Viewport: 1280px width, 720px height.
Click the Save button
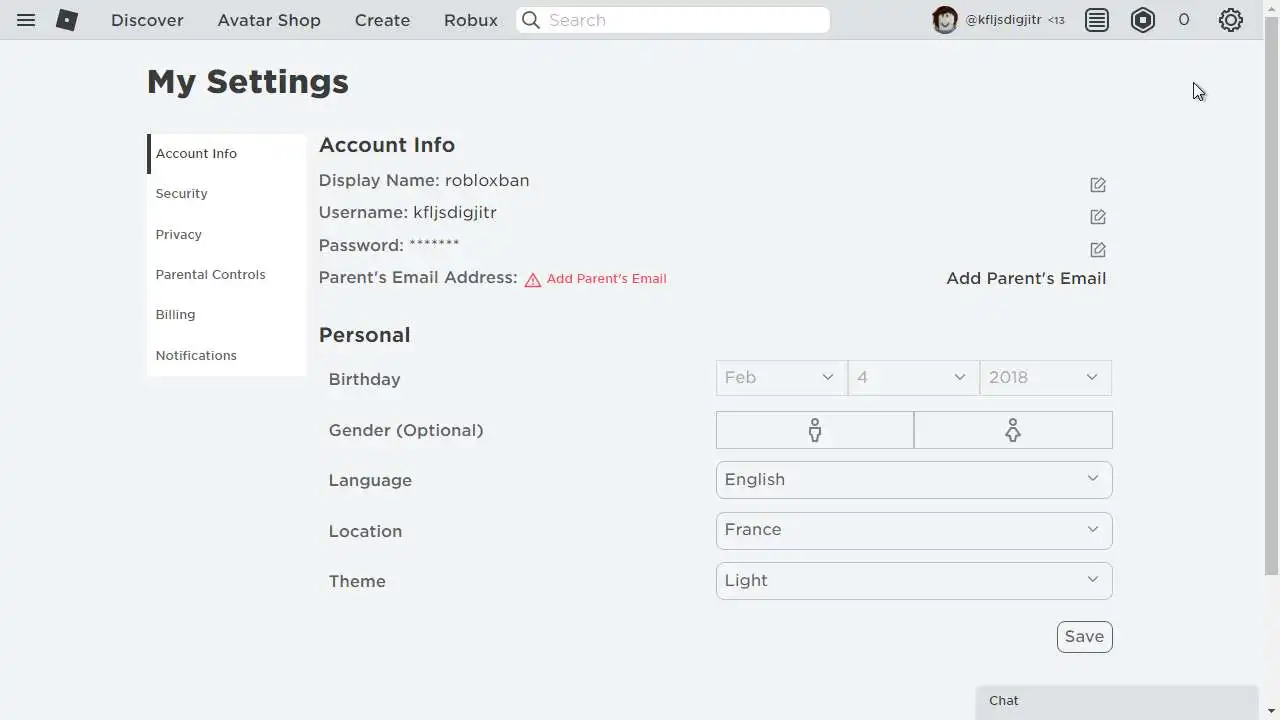1084,637
